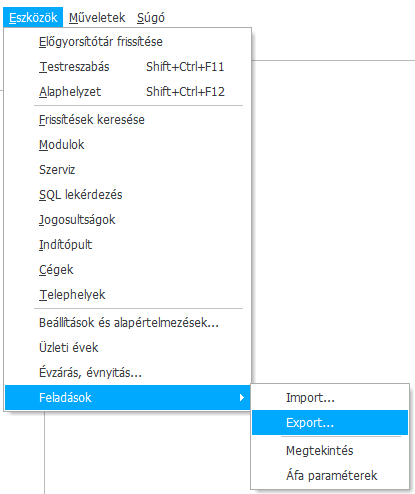Viewport: 415px width, 494px height.
Task: Choose Cégek from Eszközök menu
Action: (127, 270)
